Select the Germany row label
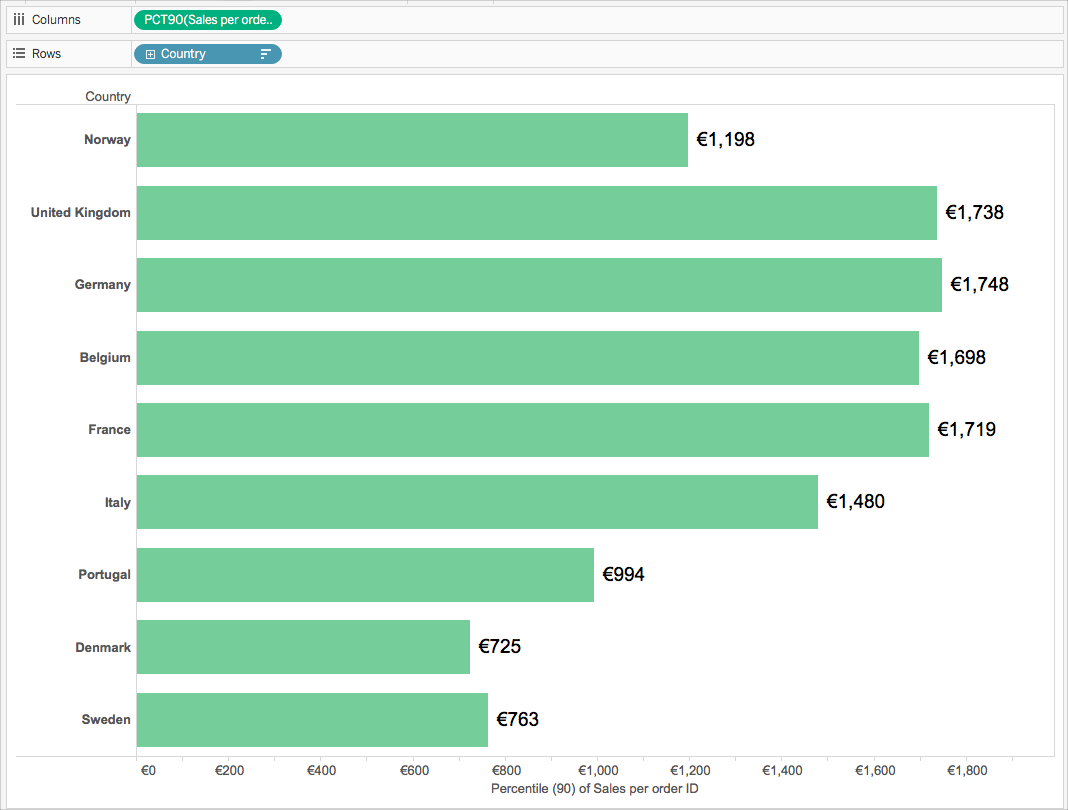Image resolution: width=1068 pixels, height=810 pixels. pyautogui.click(x=102, y=285)
